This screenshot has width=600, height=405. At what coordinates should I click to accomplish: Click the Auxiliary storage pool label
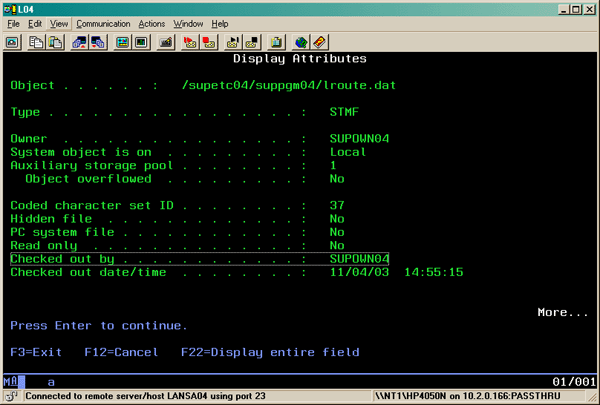(x=92, y=165)
